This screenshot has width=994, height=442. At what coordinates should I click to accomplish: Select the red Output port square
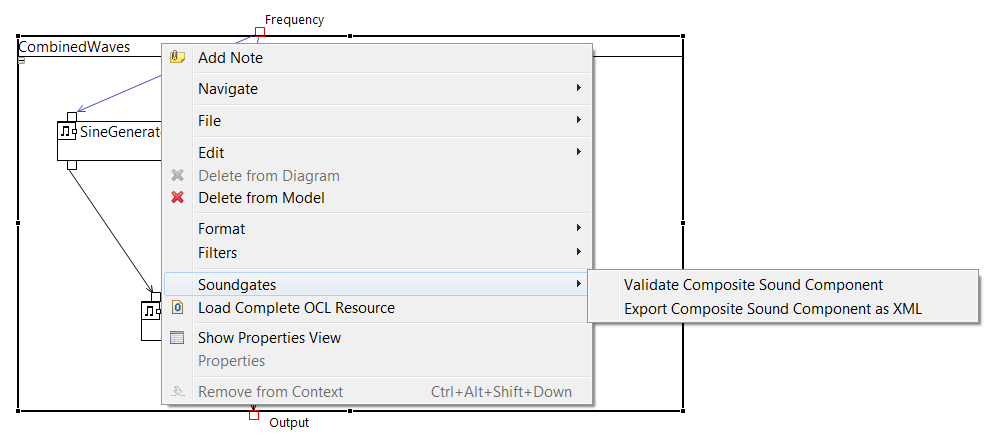click(x=254, y=415)
